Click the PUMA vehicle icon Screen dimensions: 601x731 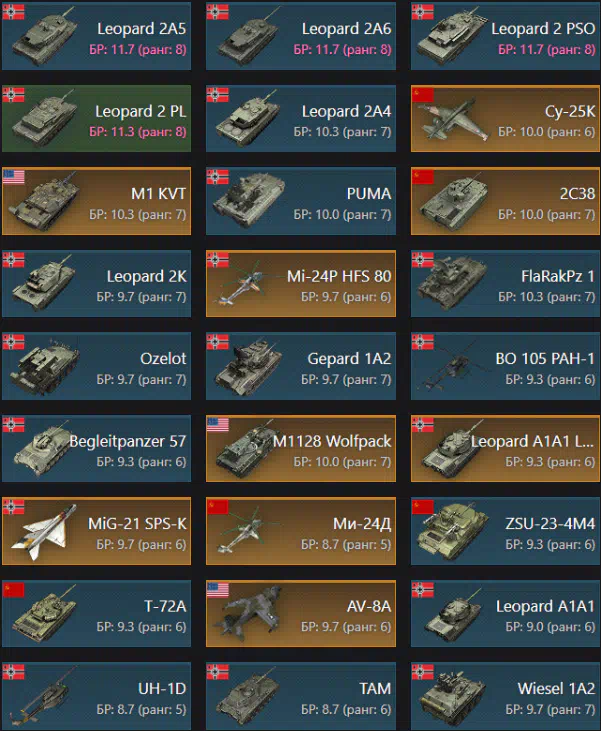point(249,200)
